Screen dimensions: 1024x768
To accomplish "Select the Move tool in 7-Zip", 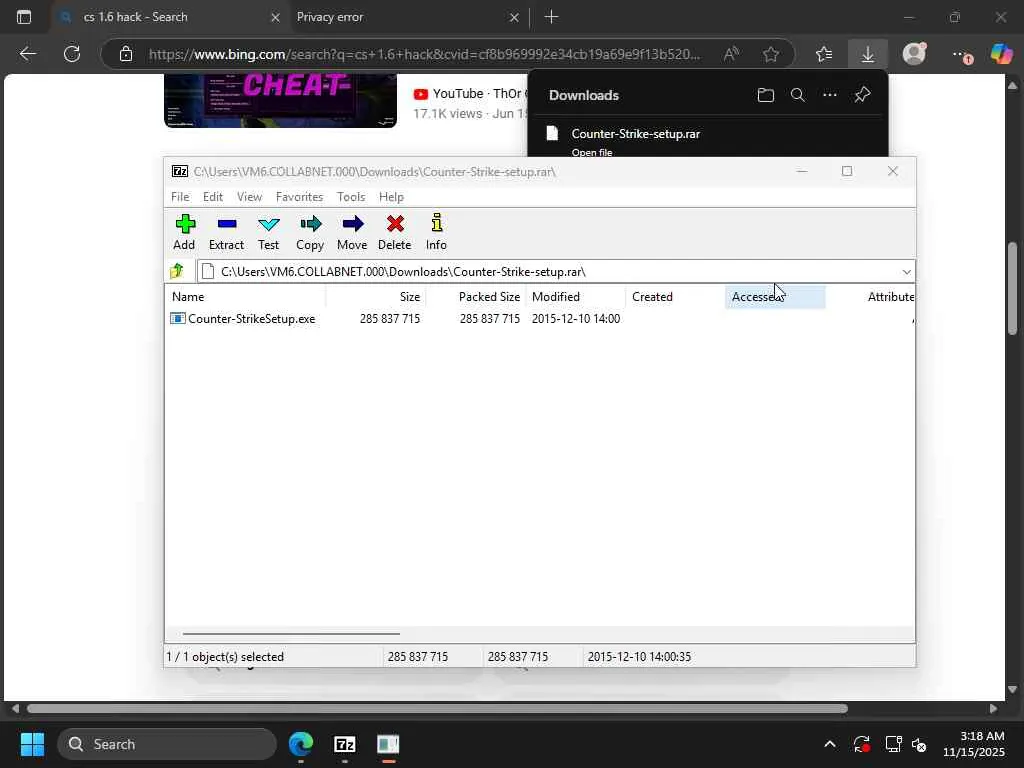I will 352,232.
